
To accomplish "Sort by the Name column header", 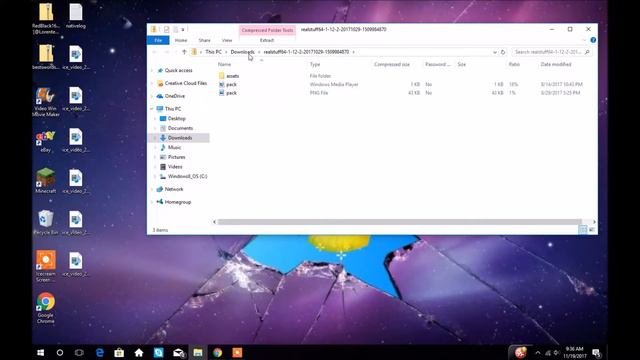I will coord(224,64).
